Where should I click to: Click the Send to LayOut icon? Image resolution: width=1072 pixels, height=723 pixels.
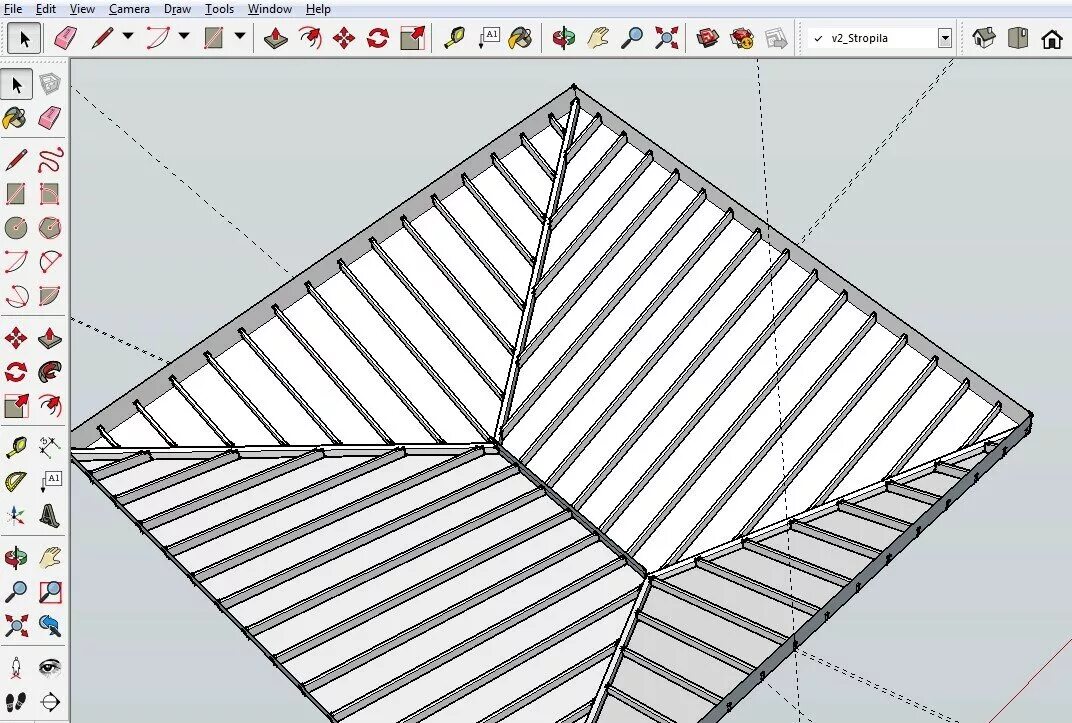(776, 38)
